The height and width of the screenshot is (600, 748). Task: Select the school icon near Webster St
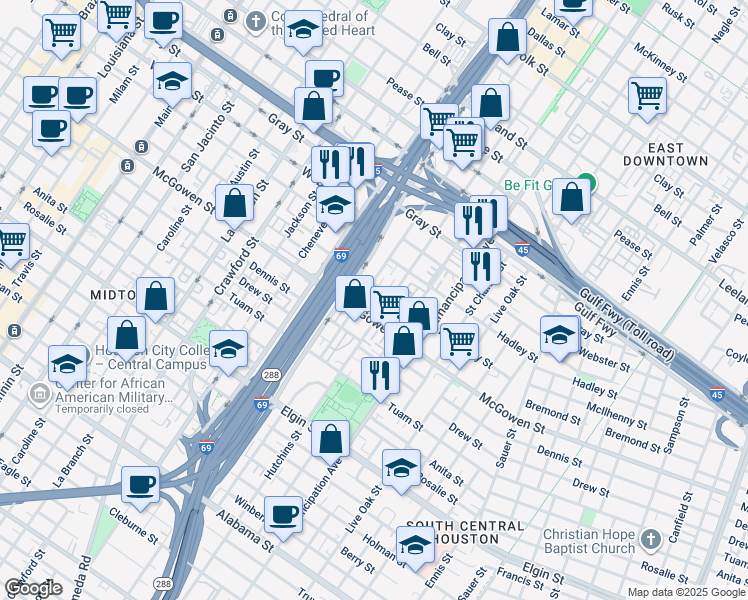[x=559, y=335]
